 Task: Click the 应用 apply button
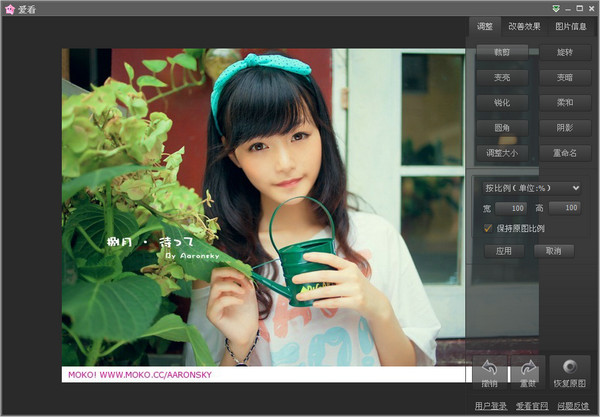tap(504, 251)
